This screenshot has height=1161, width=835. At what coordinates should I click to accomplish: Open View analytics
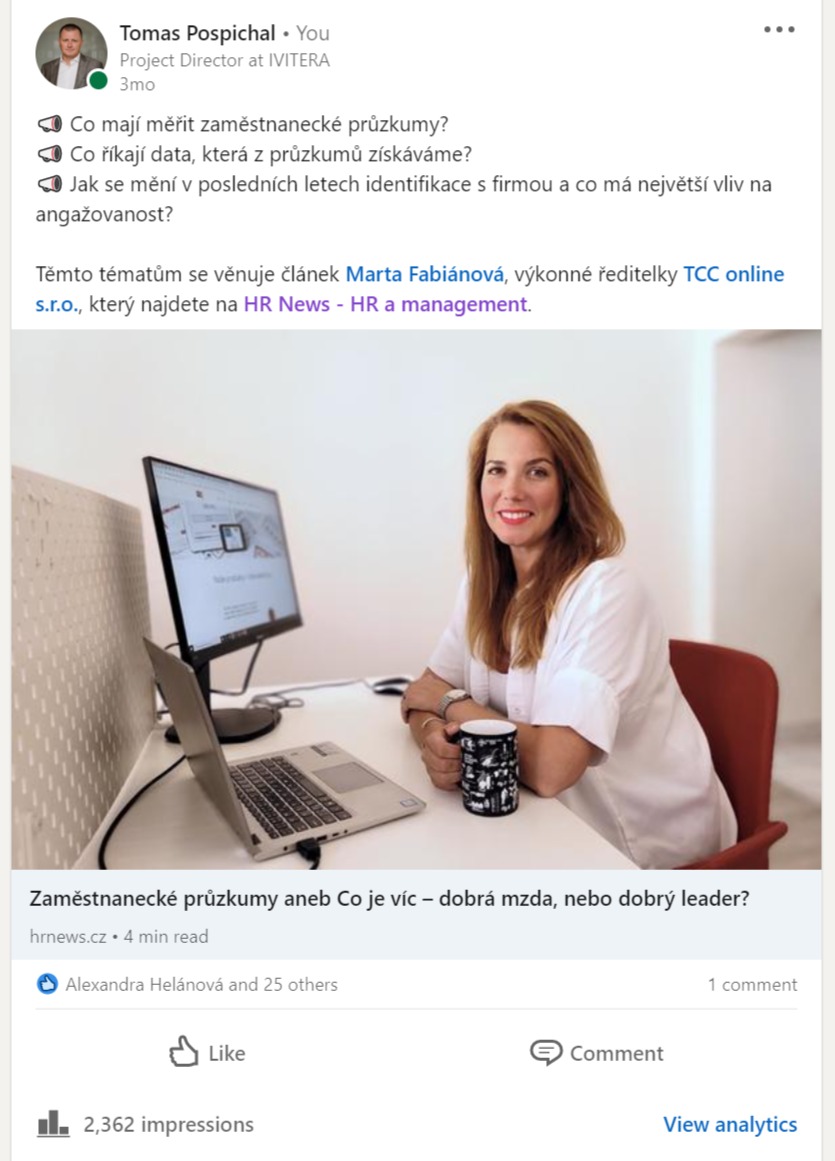coord(730,1124)
